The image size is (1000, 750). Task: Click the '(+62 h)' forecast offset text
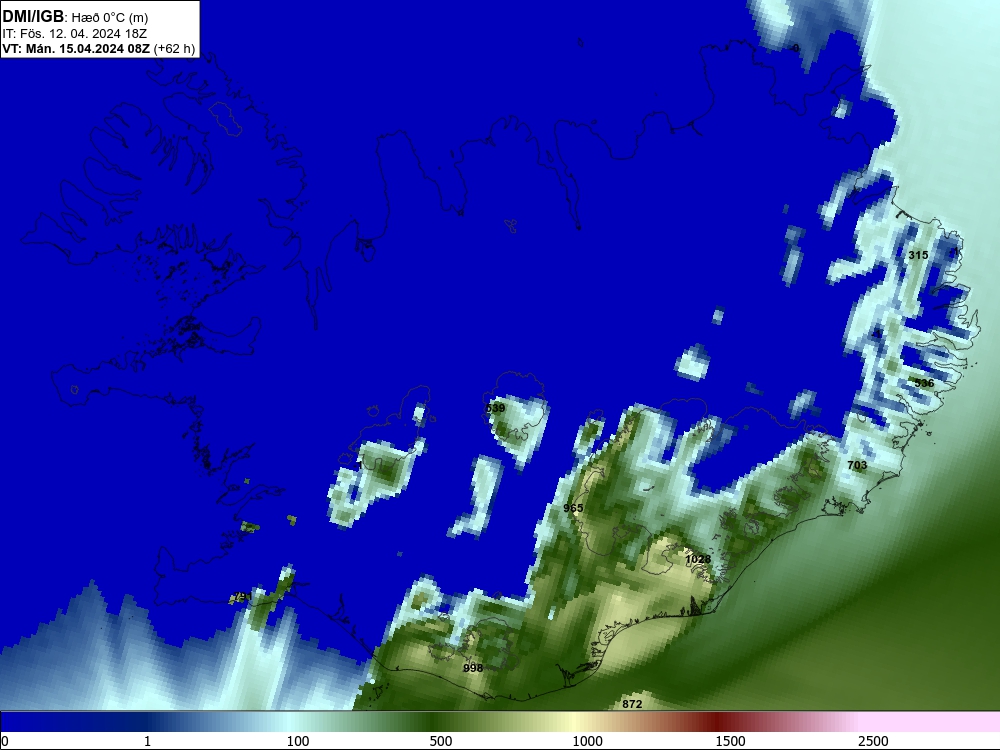click(x=174, y=48)
